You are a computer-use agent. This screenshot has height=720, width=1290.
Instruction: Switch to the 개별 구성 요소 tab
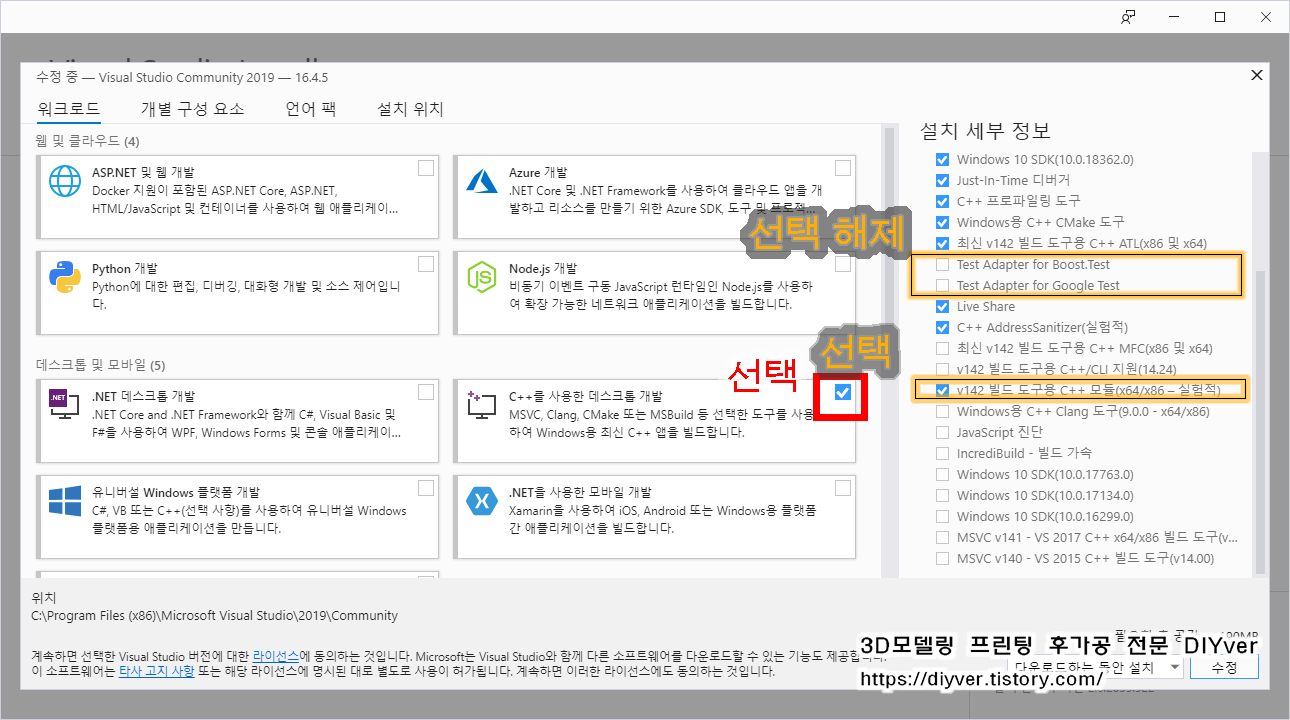click(x=192, y=109)
